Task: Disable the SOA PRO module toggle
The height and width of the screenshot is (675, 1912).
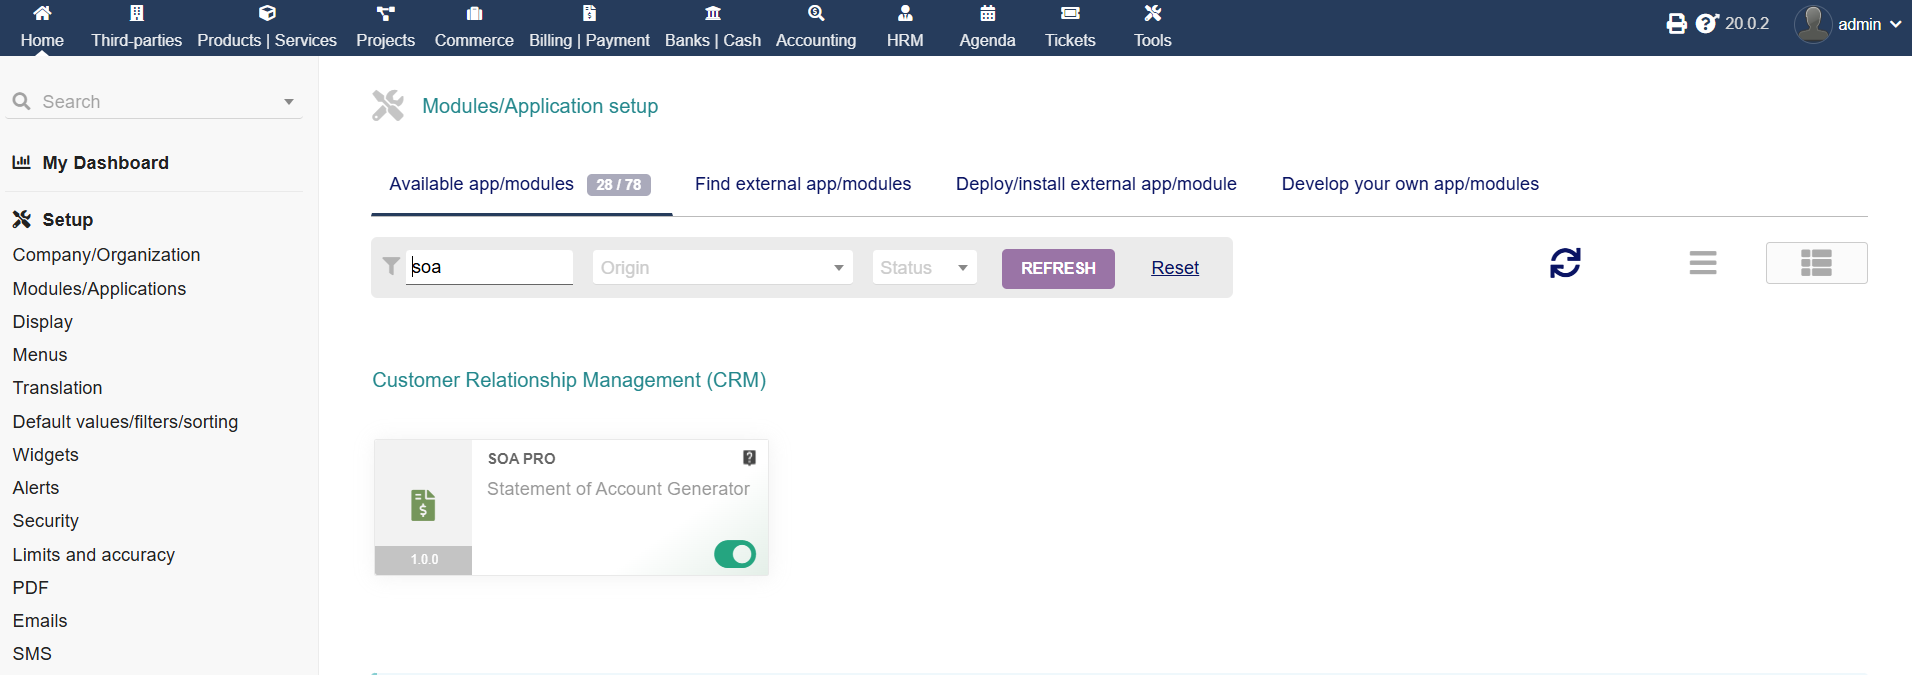Action: (735, 554)
